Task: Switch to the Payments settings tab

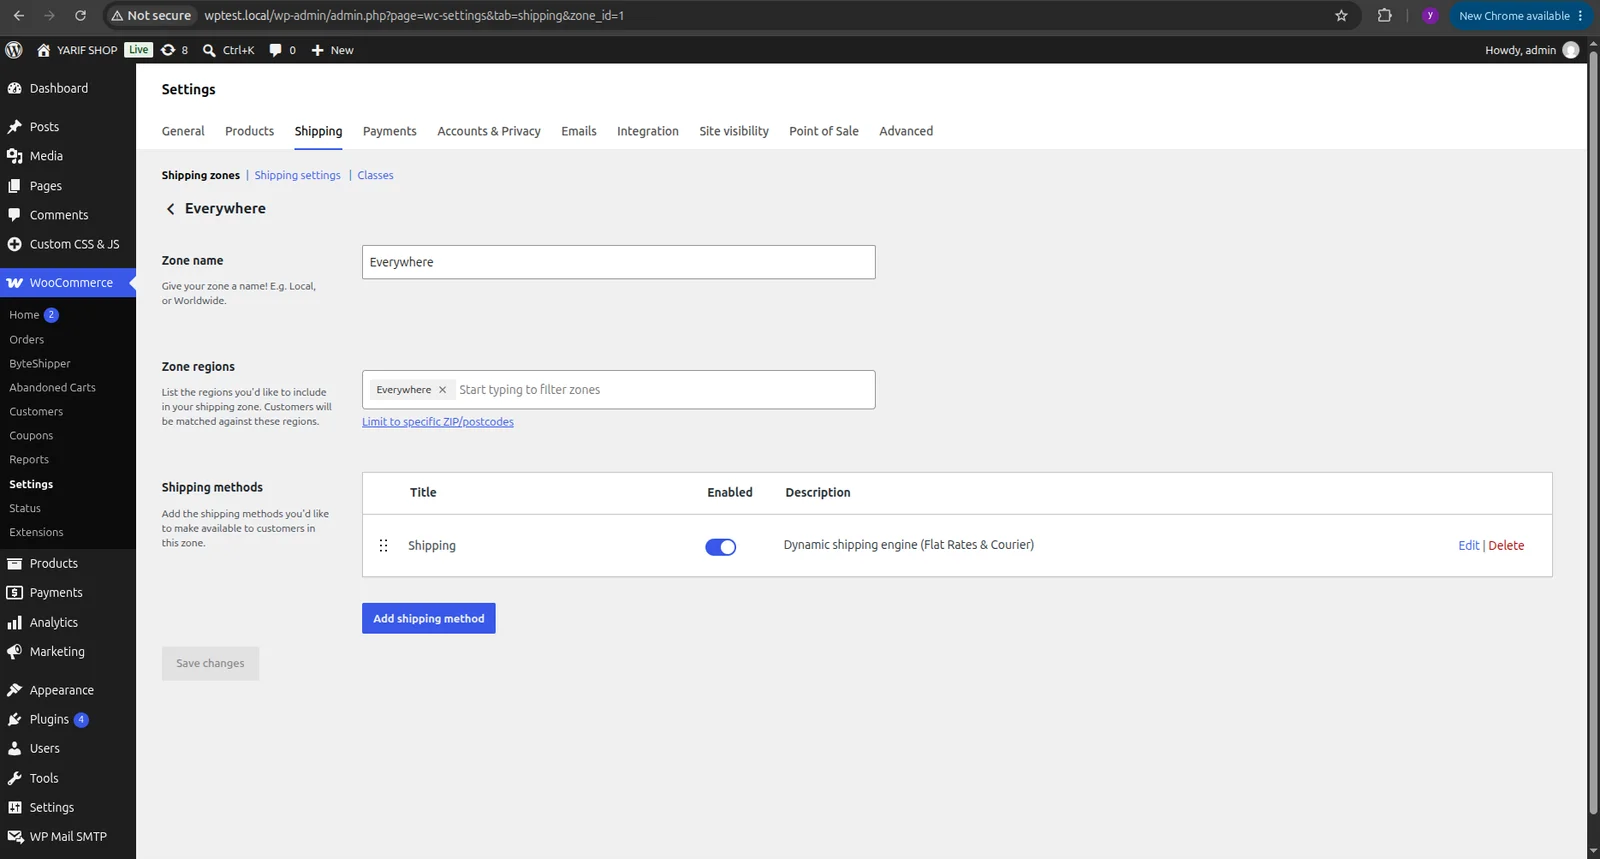Action: click(x=390, y=131)
